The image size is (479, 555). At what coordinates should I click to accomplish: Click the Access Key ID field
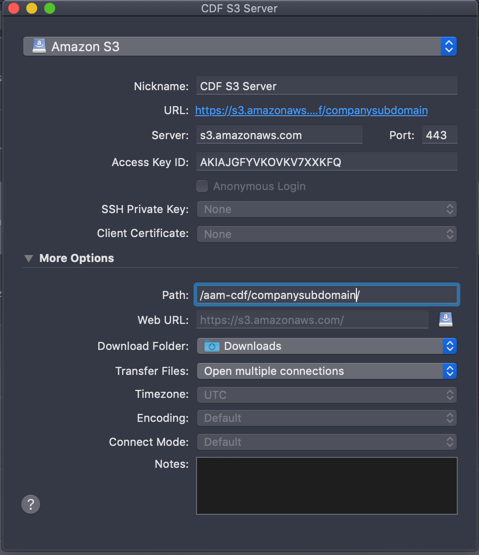(327, 162)
